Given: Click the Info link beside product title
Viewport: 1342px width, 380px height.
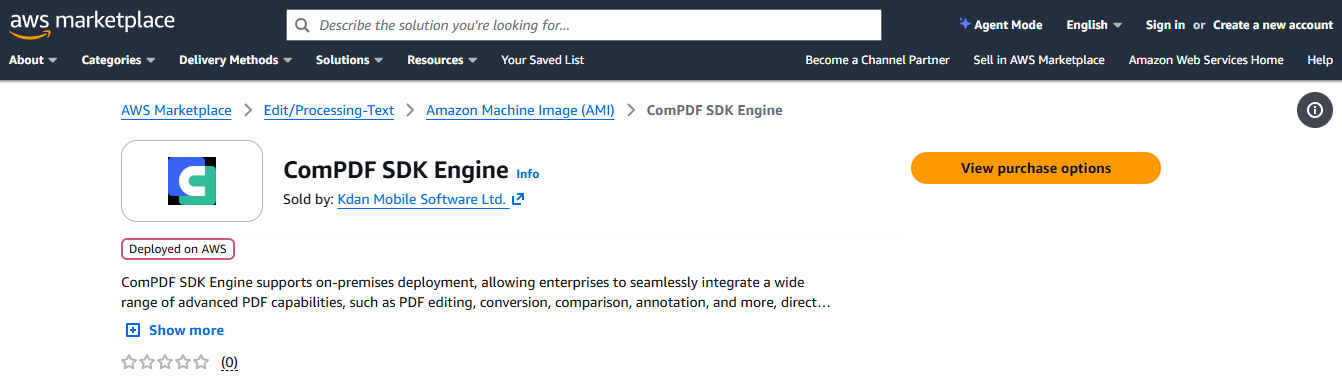Looking at the screenshot, I should coord(528,174).
